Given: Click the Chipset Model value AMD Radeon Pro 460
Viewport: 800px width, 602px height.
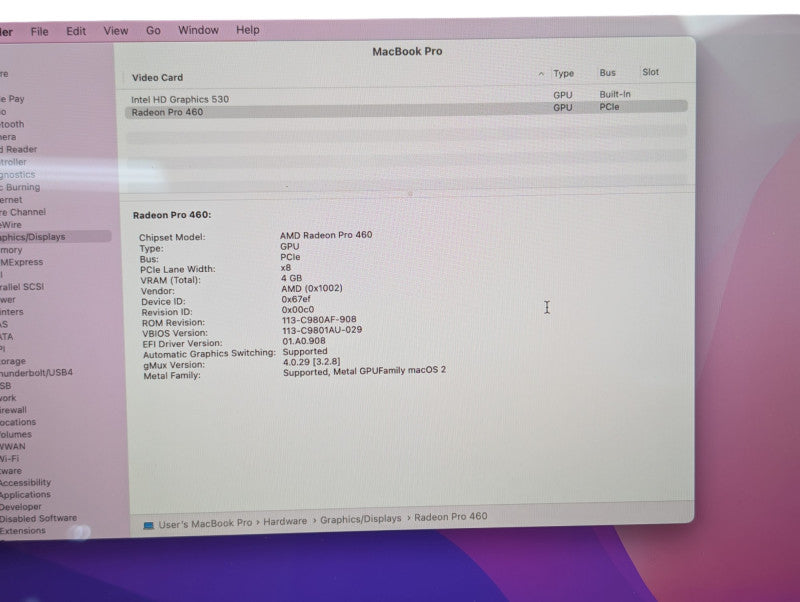Looking at the screenshot, I should (x=326, y=235).
